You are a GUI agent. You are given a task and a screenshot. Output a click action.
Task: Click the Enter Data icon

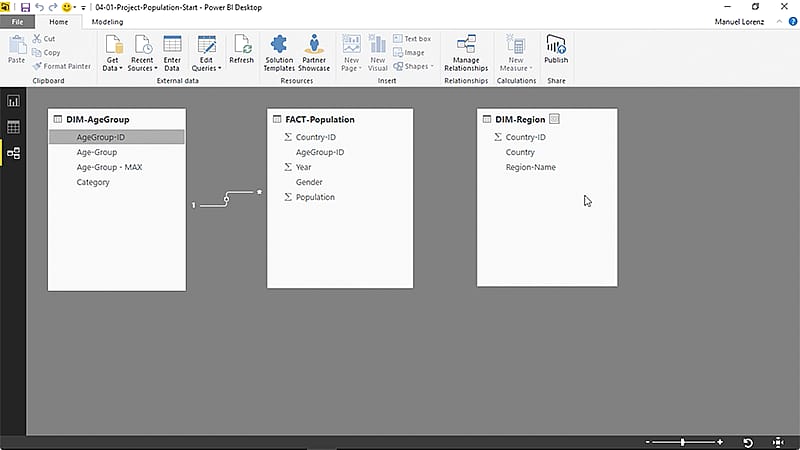tap(172, 44)
